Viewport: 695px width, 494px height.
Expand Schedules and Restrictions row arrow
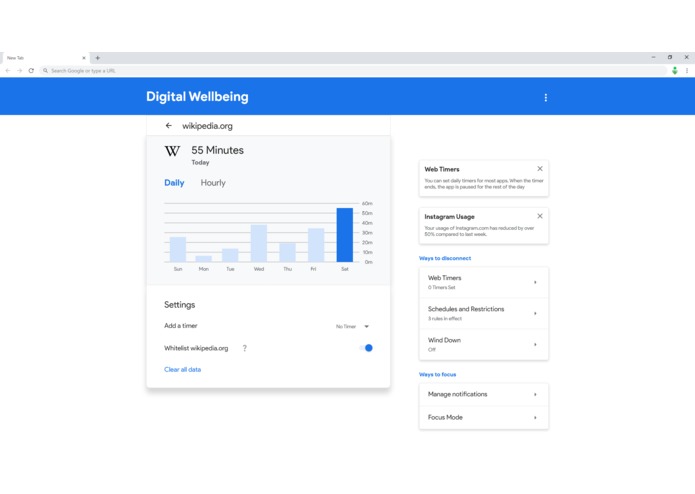pyautogui.click(x=535, y=313)
